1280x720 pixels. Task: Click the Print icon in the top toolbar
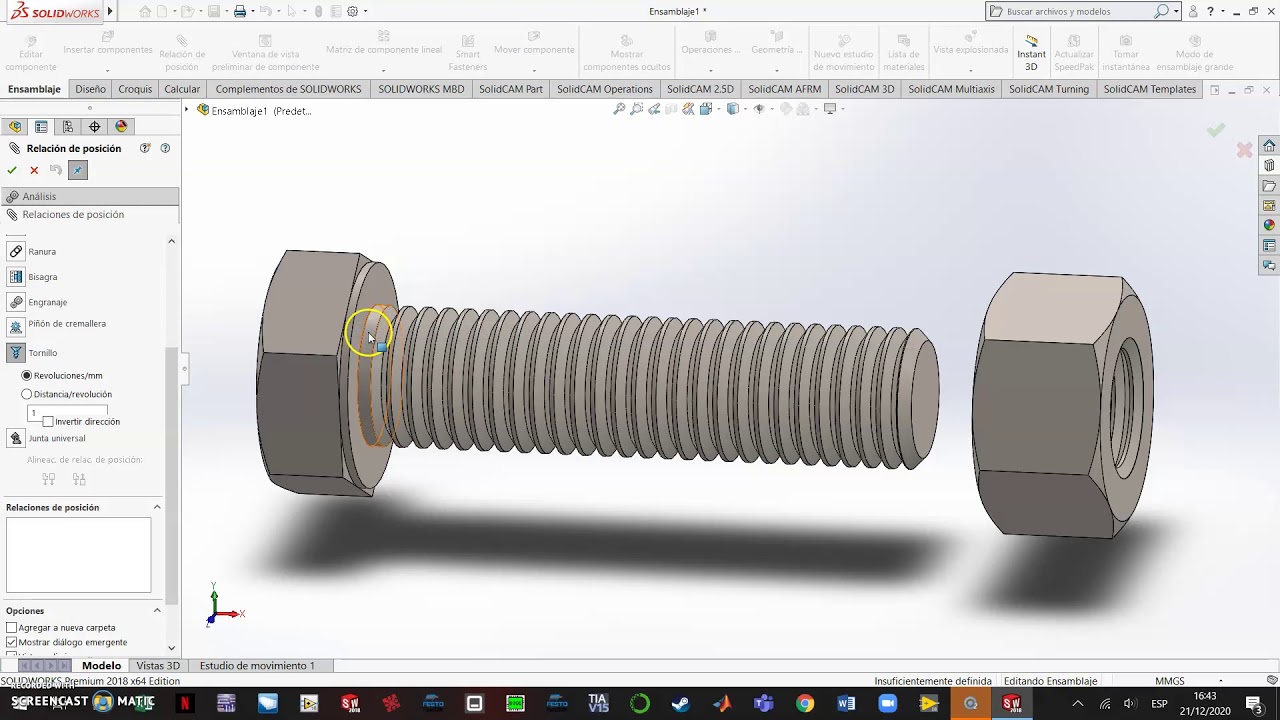point(240,12)
